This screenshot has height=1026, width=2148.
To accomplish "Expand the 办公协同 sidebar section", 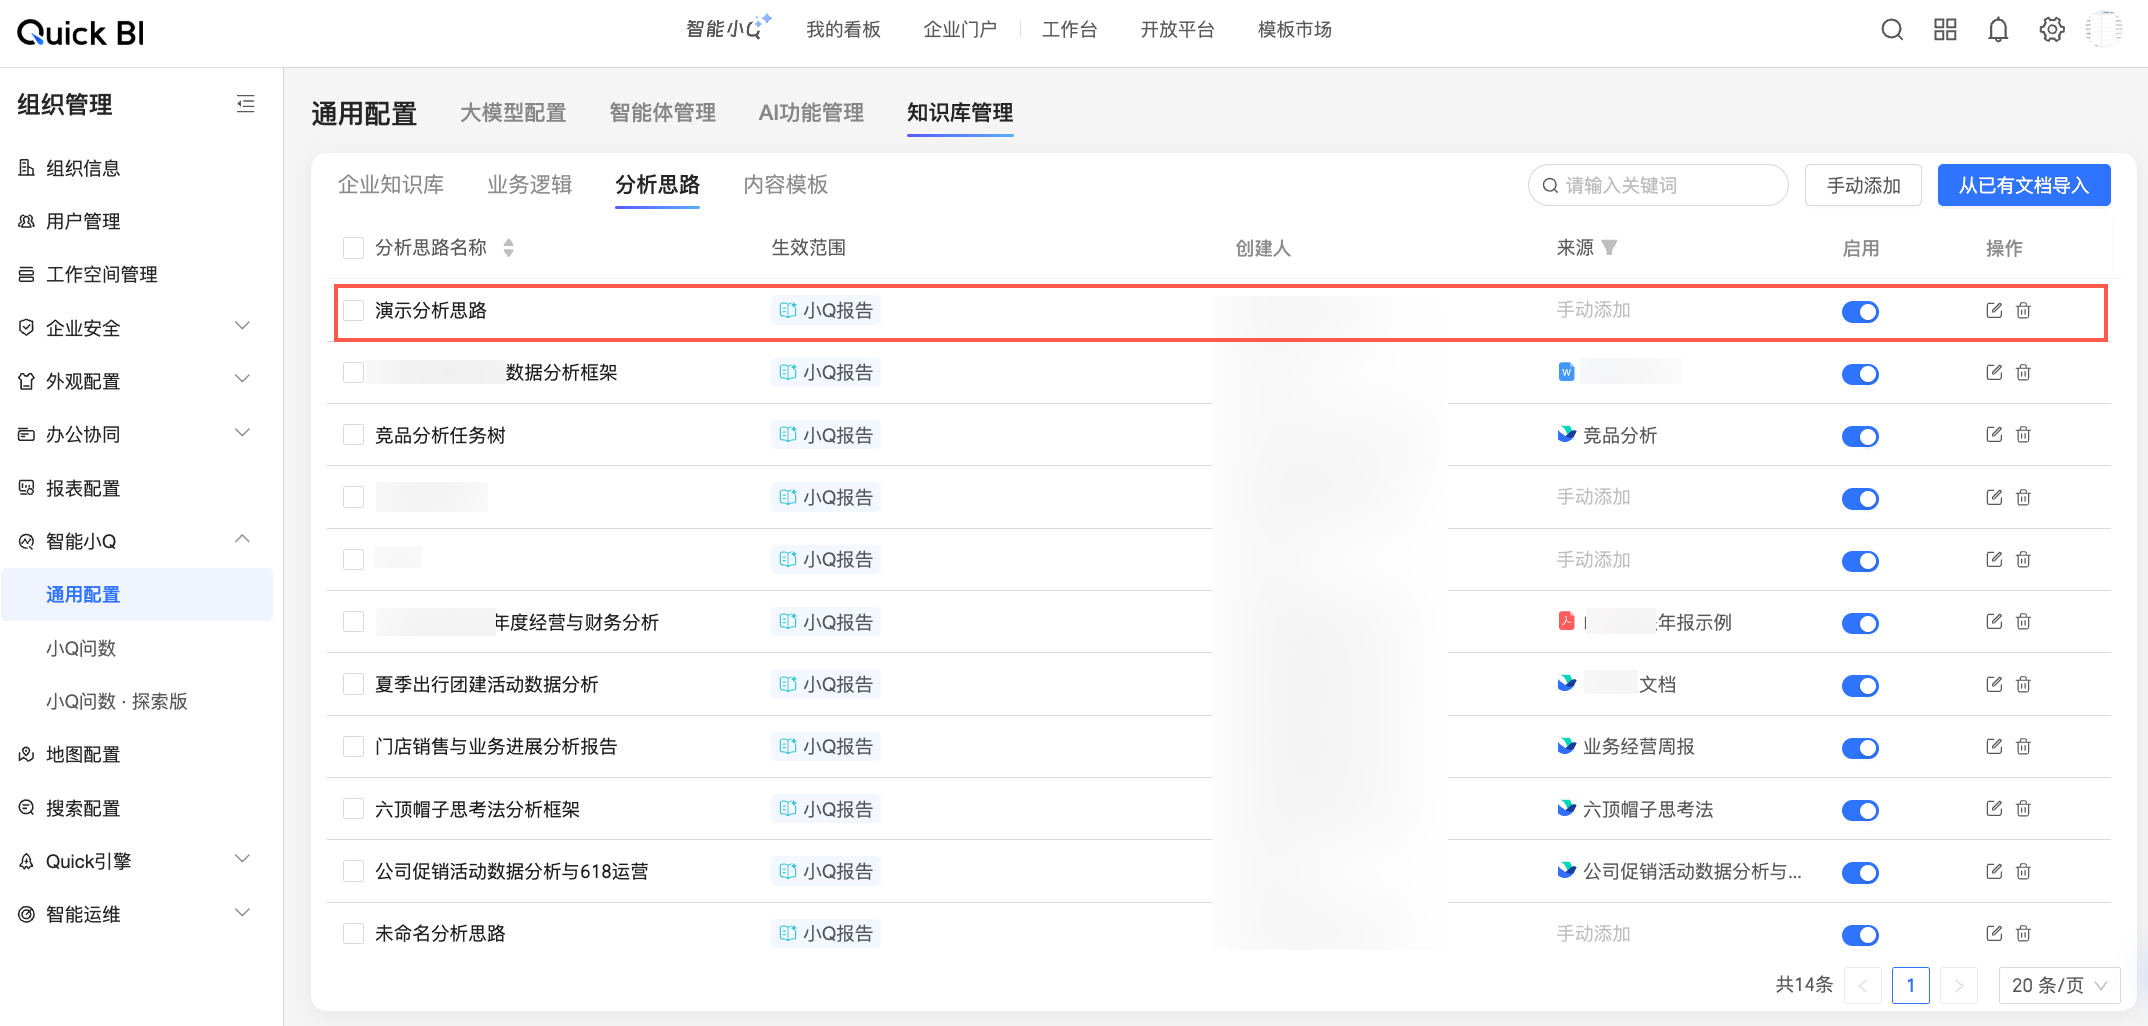I will [242, 433].
